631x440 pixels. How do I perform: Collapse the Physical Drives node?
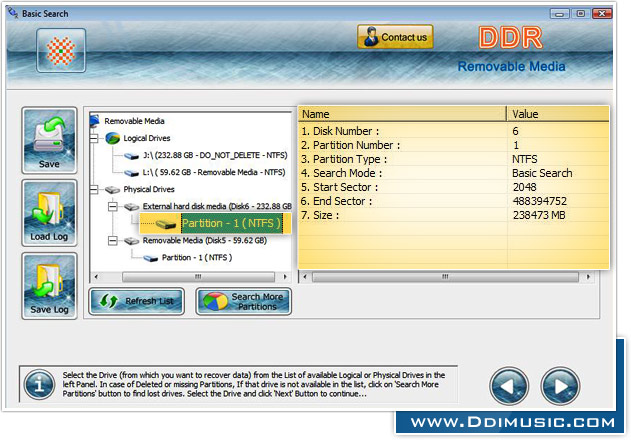[x=94, y=190]
